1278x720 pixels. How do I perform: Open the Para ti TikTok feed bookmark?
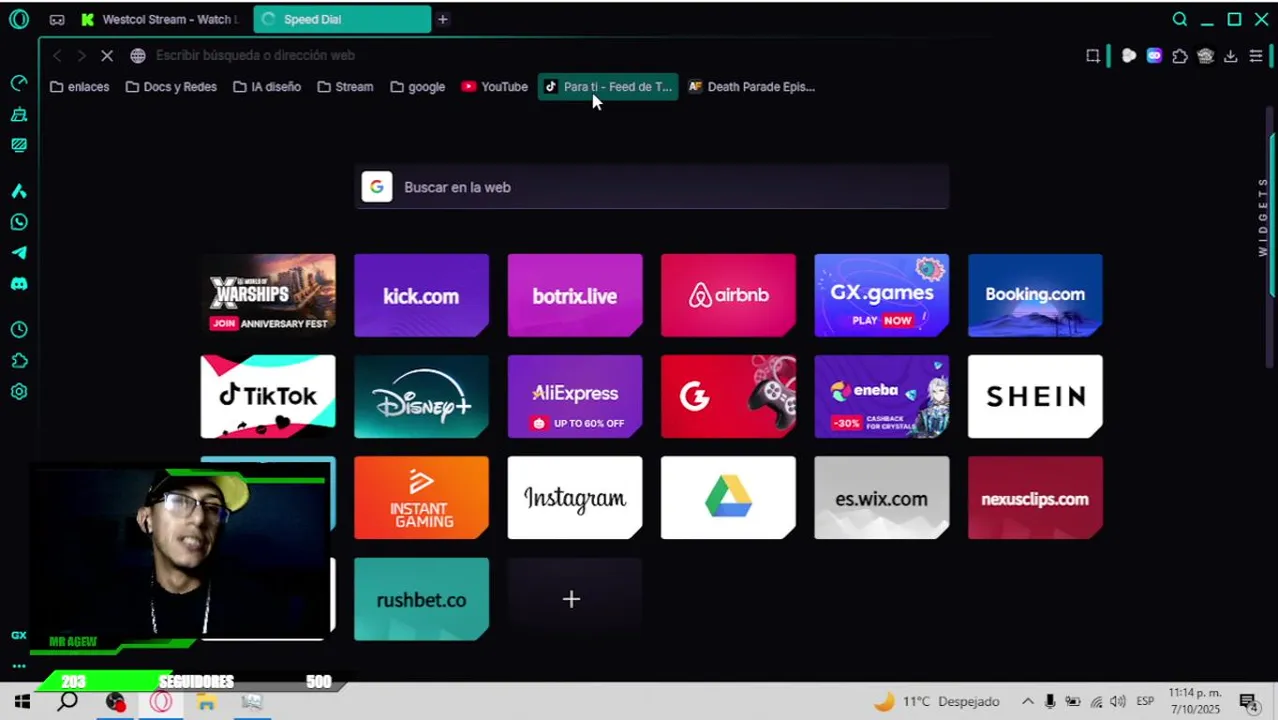(608, 87)
